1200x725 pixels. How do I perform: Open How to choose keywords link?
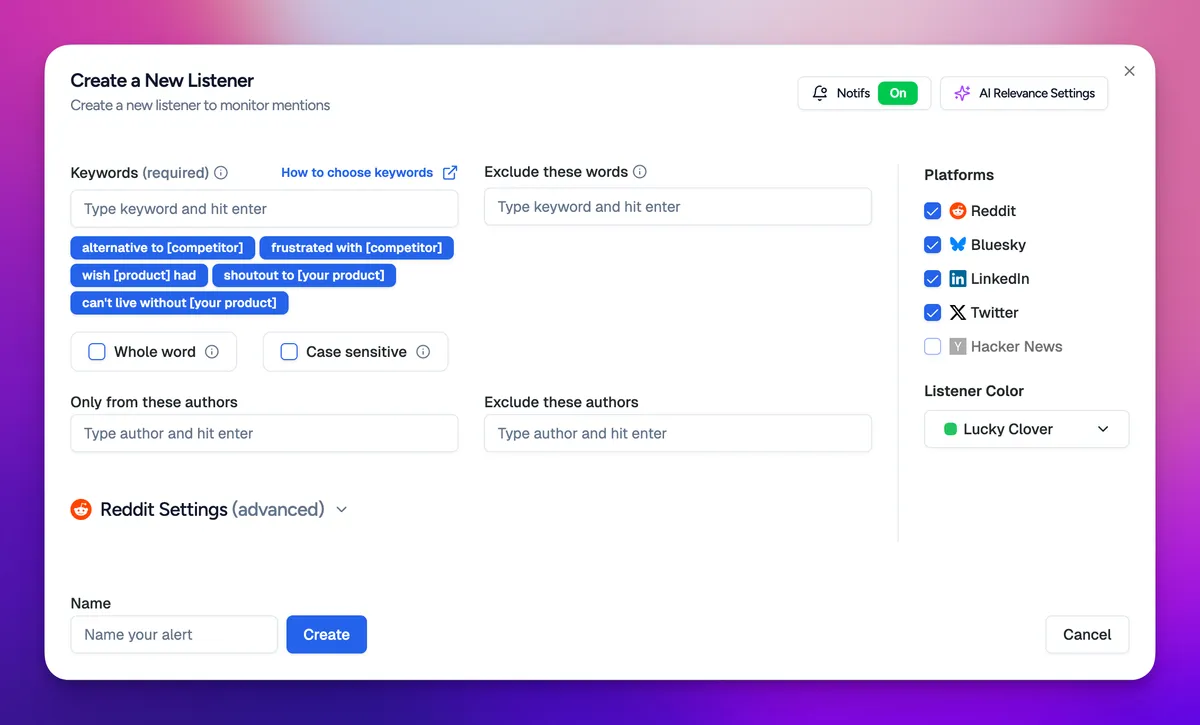point(357,172)
